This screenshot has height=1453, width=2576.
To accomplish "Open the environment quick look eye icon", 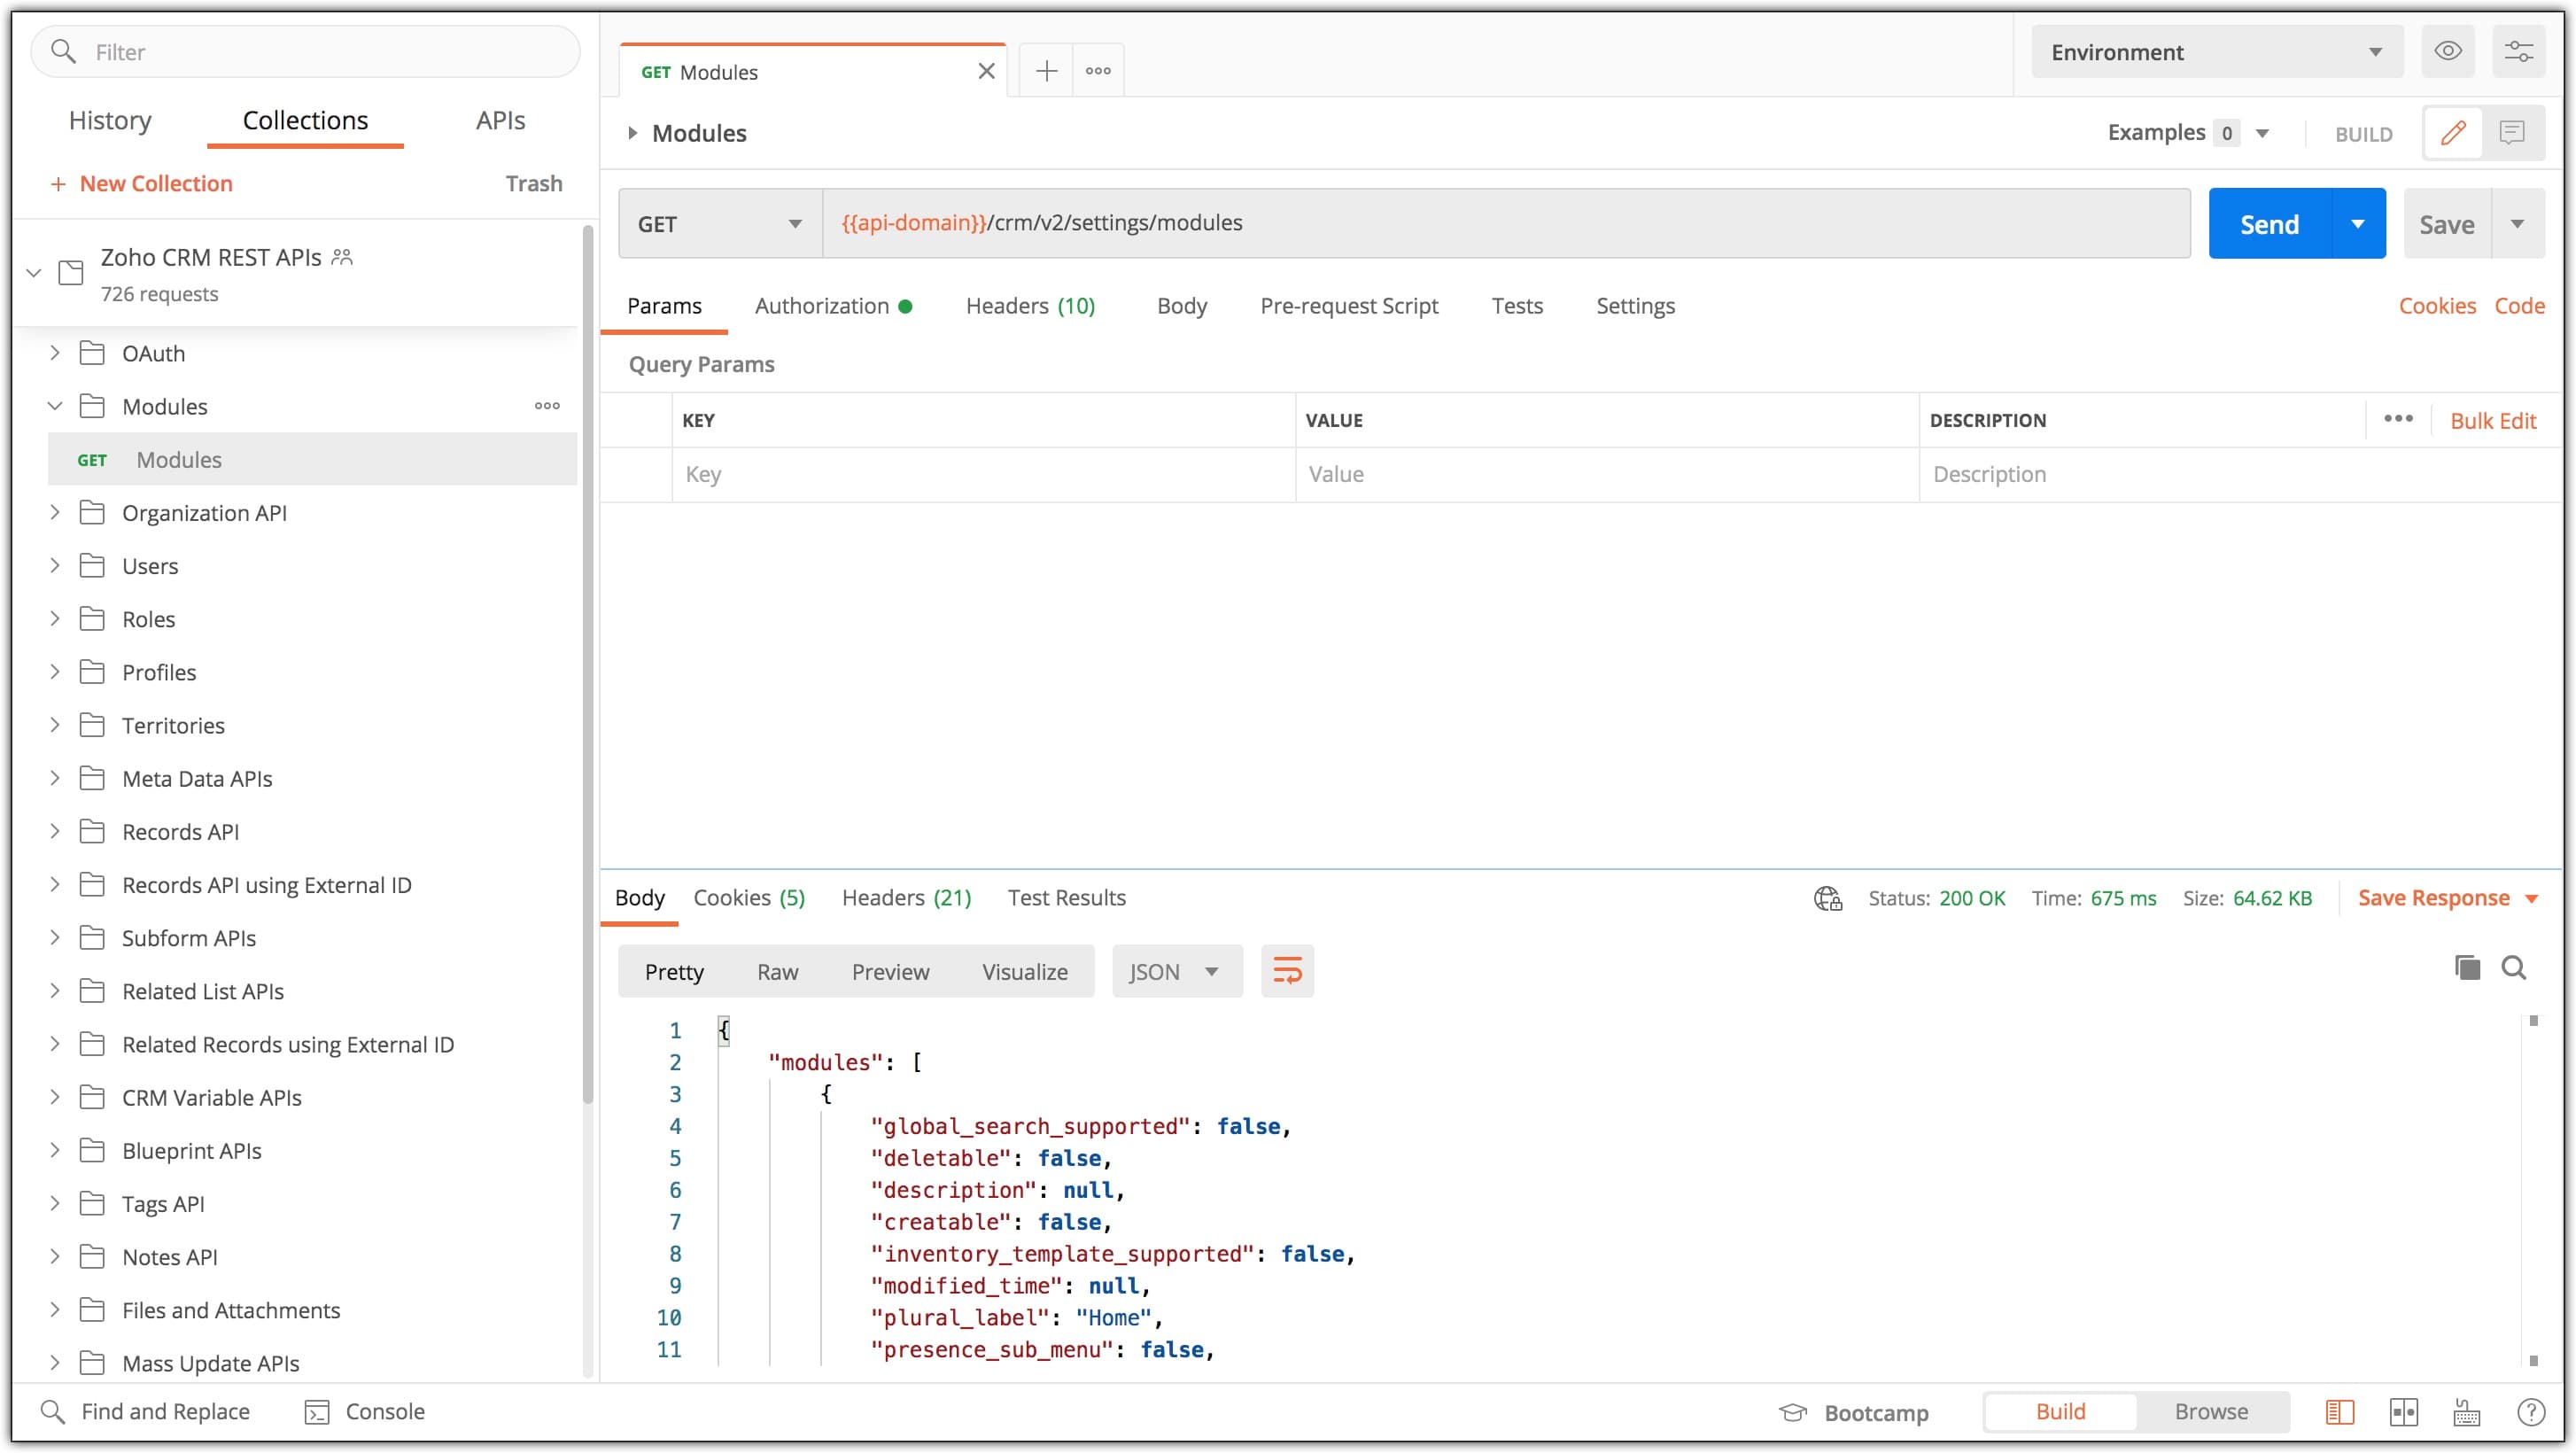I will 2447,51.
